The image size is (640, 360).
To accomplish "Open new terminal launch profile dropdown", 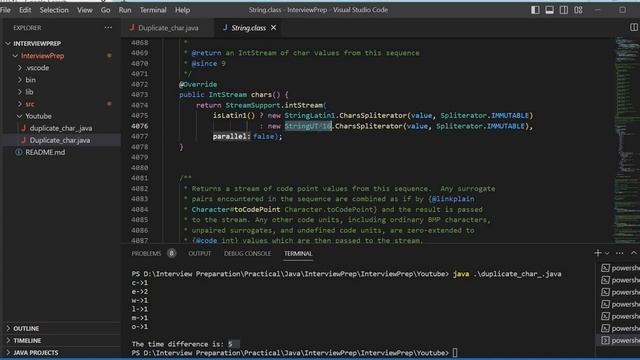I will tap(607, 253).
